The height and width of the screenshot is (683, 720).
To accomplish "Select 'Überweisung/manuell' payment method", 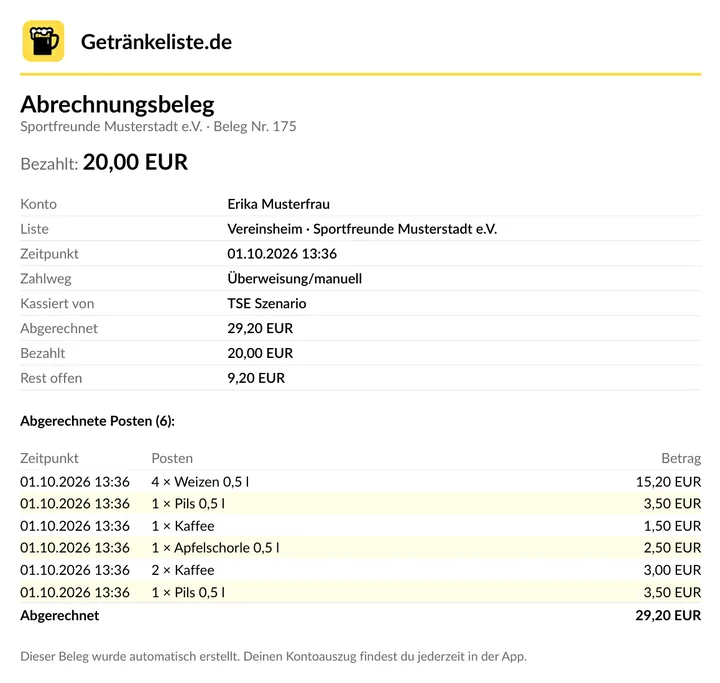I will point(295,278).
